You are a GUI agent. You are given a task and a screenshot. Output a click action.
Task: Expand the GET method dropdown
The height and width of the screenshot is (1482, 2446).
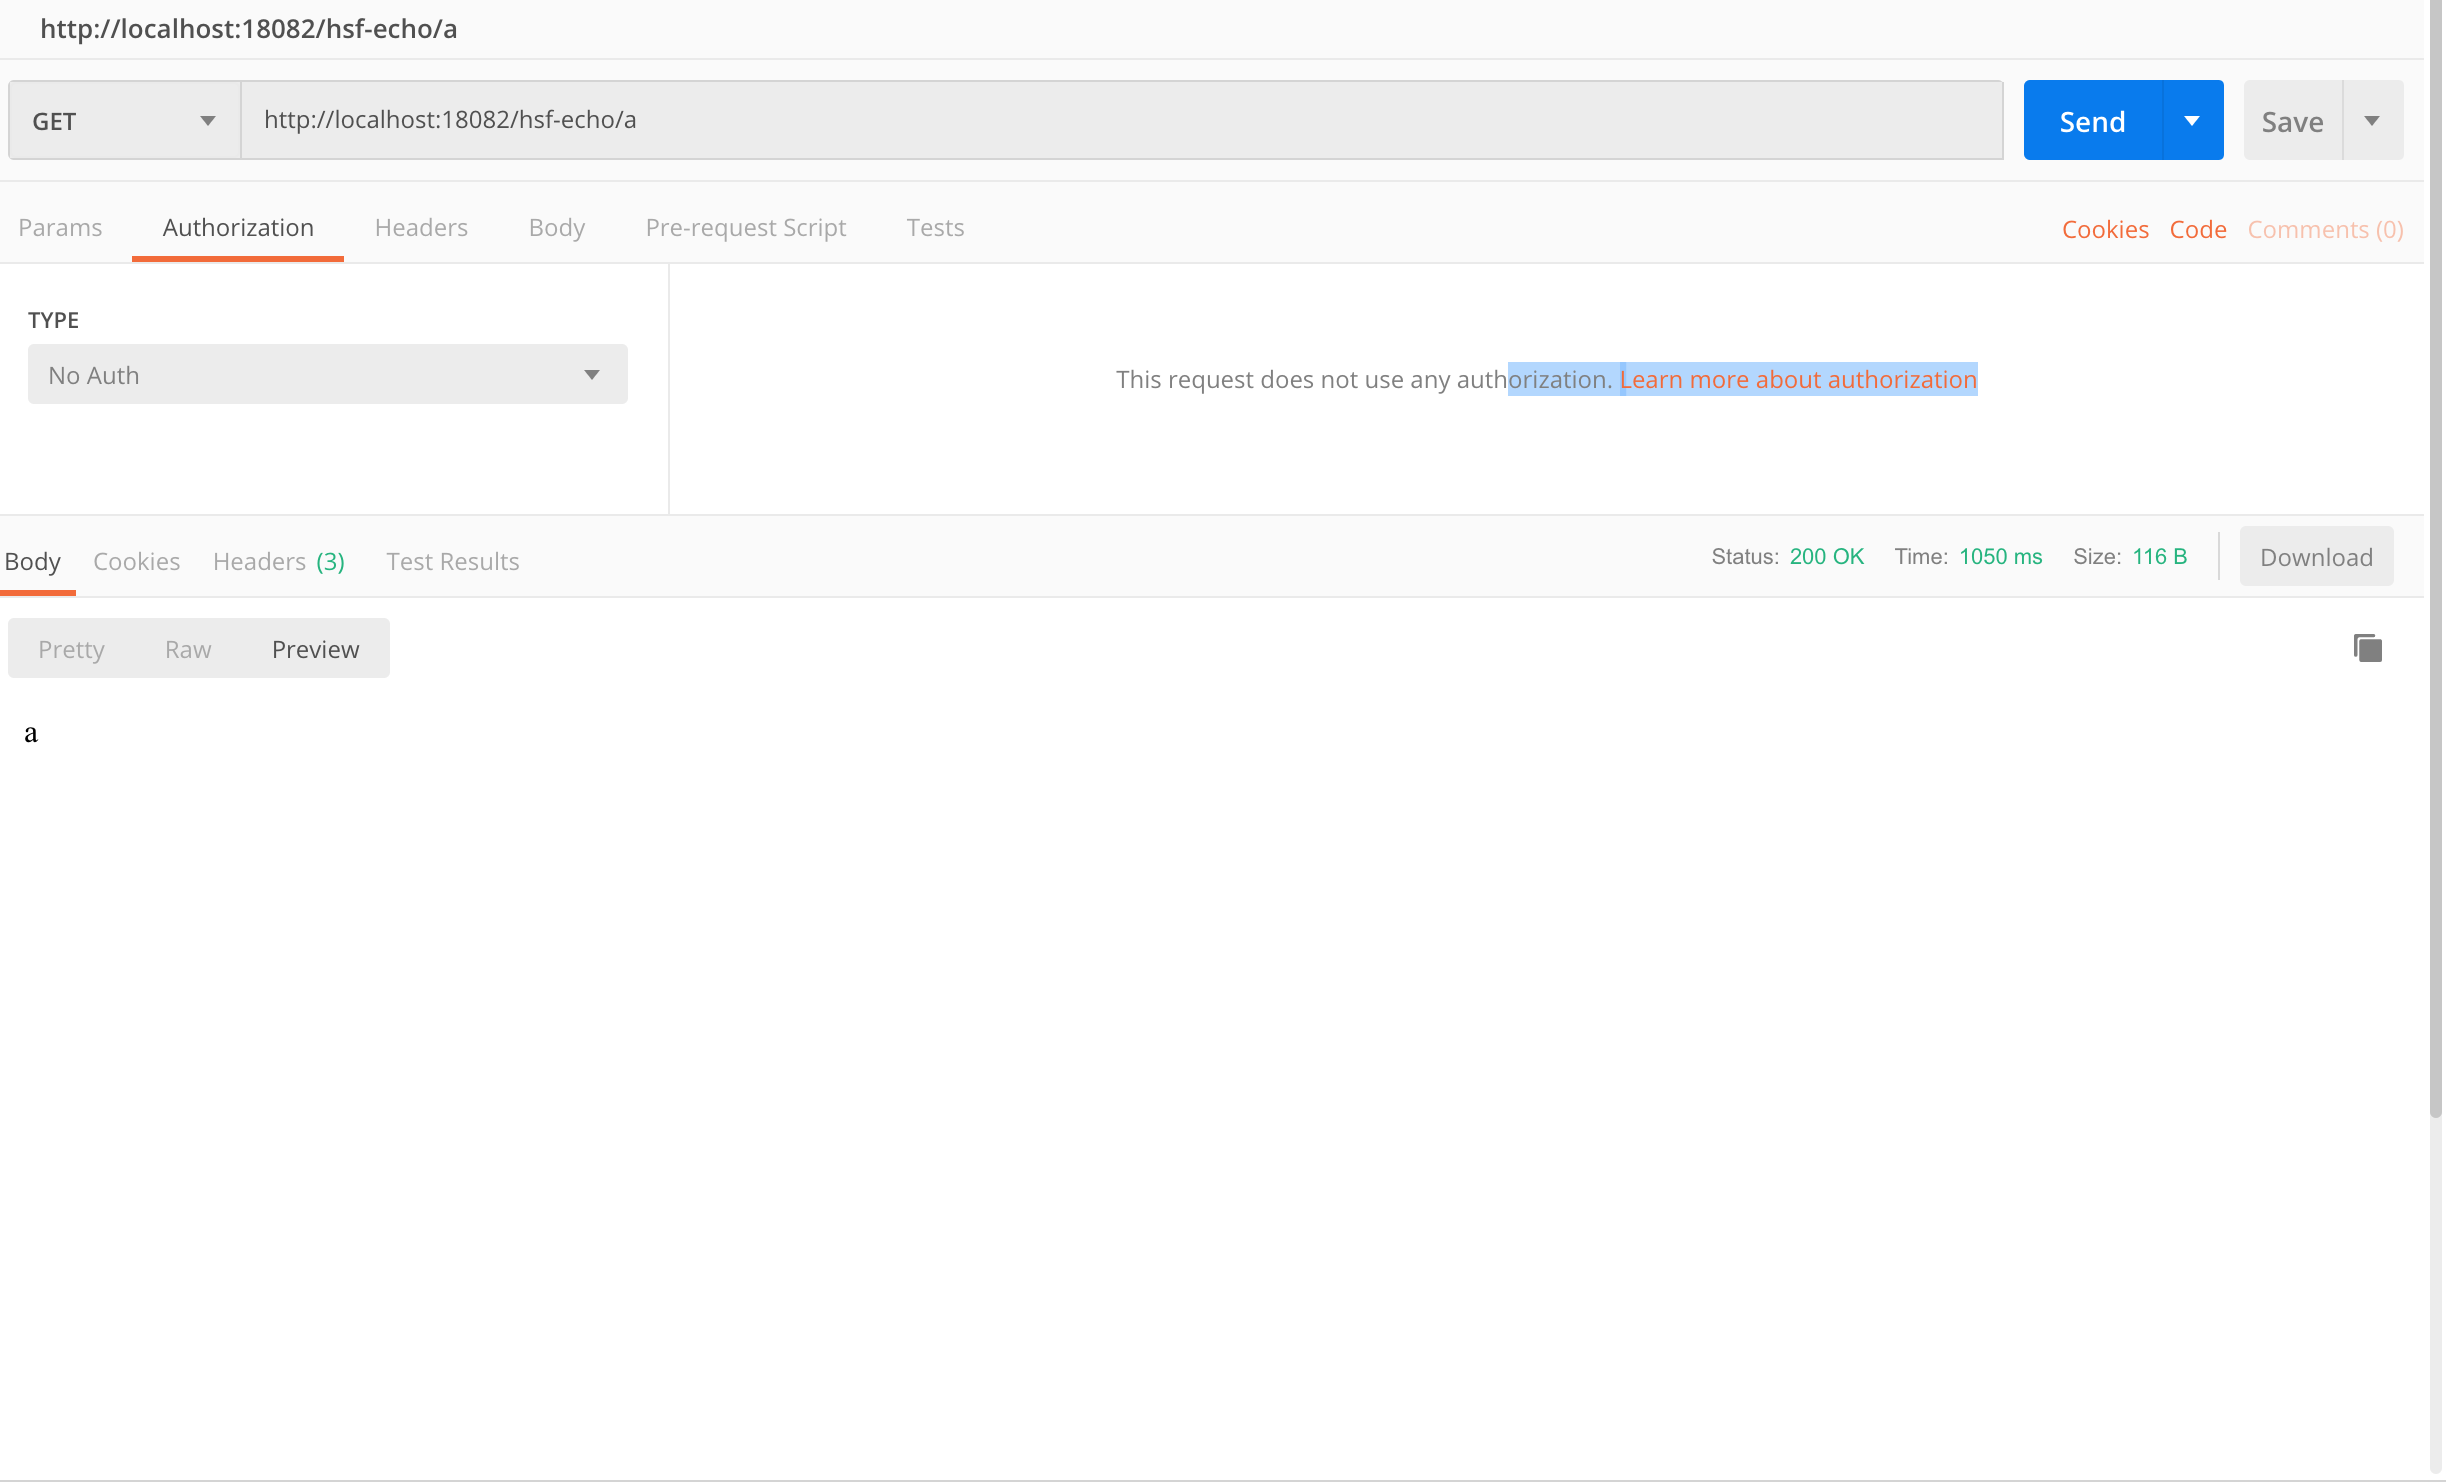coord(124,121)
